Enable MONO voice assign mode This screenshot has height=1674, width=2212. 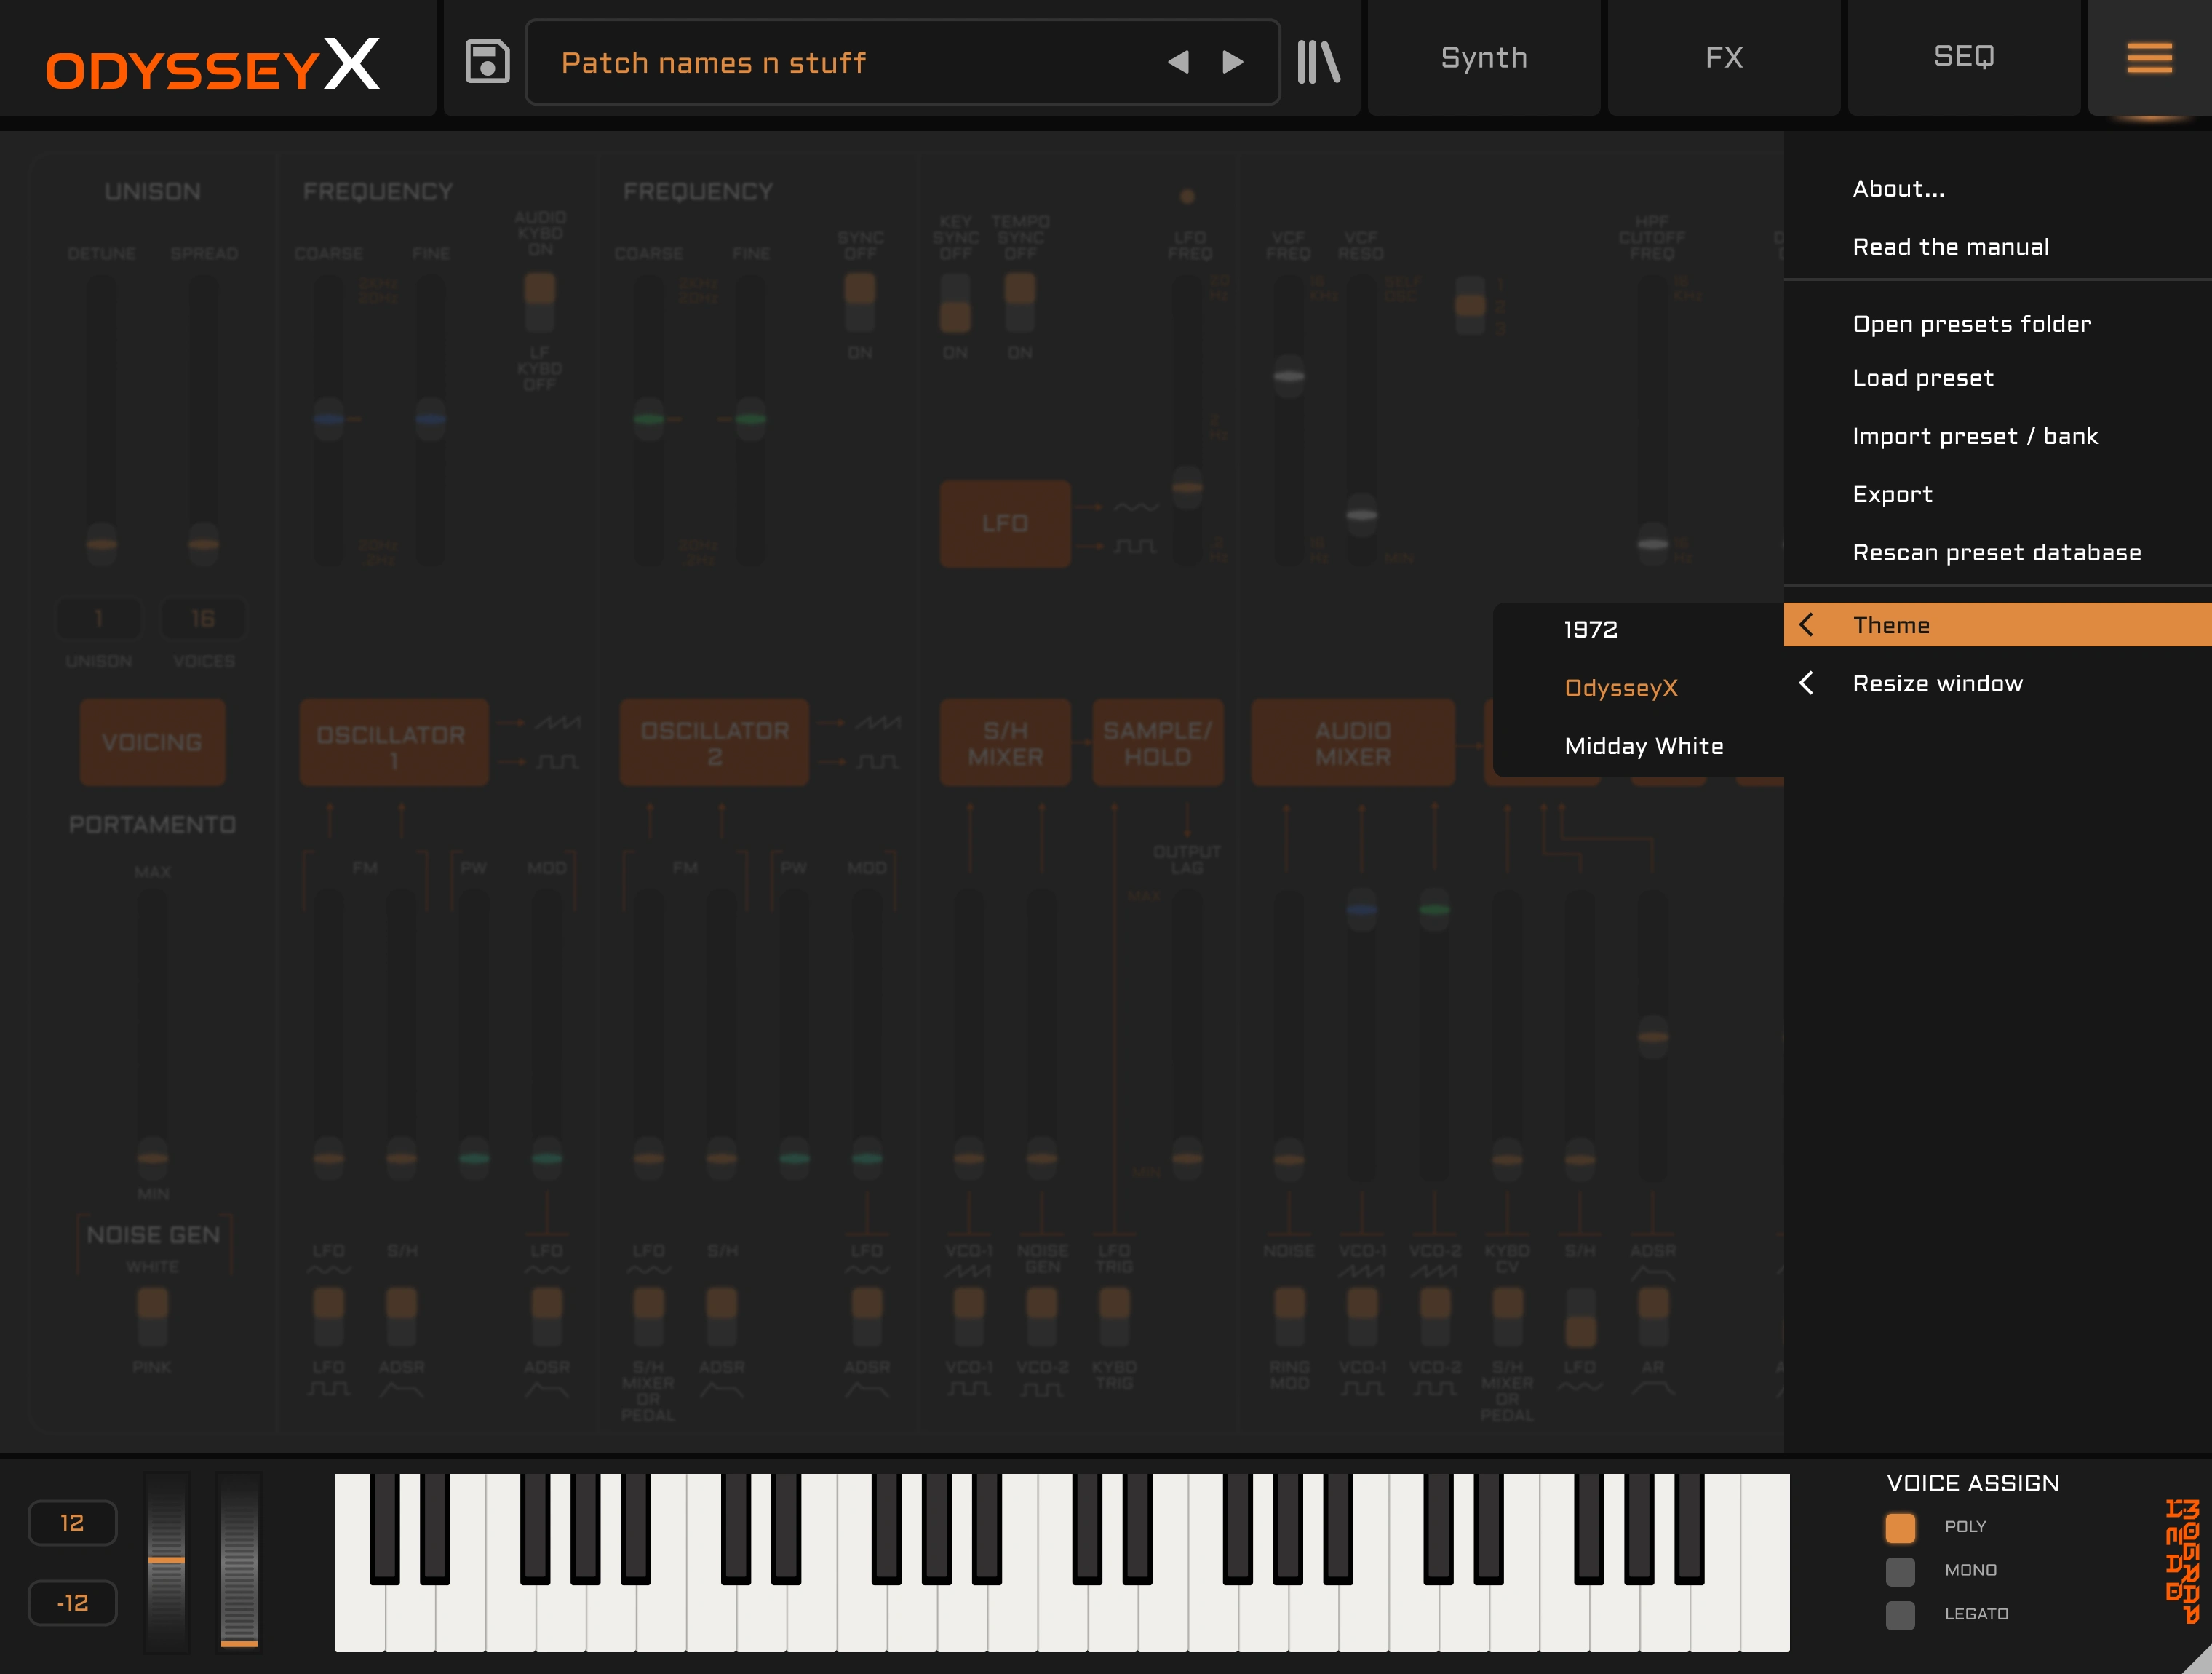pos(1900,1571)
